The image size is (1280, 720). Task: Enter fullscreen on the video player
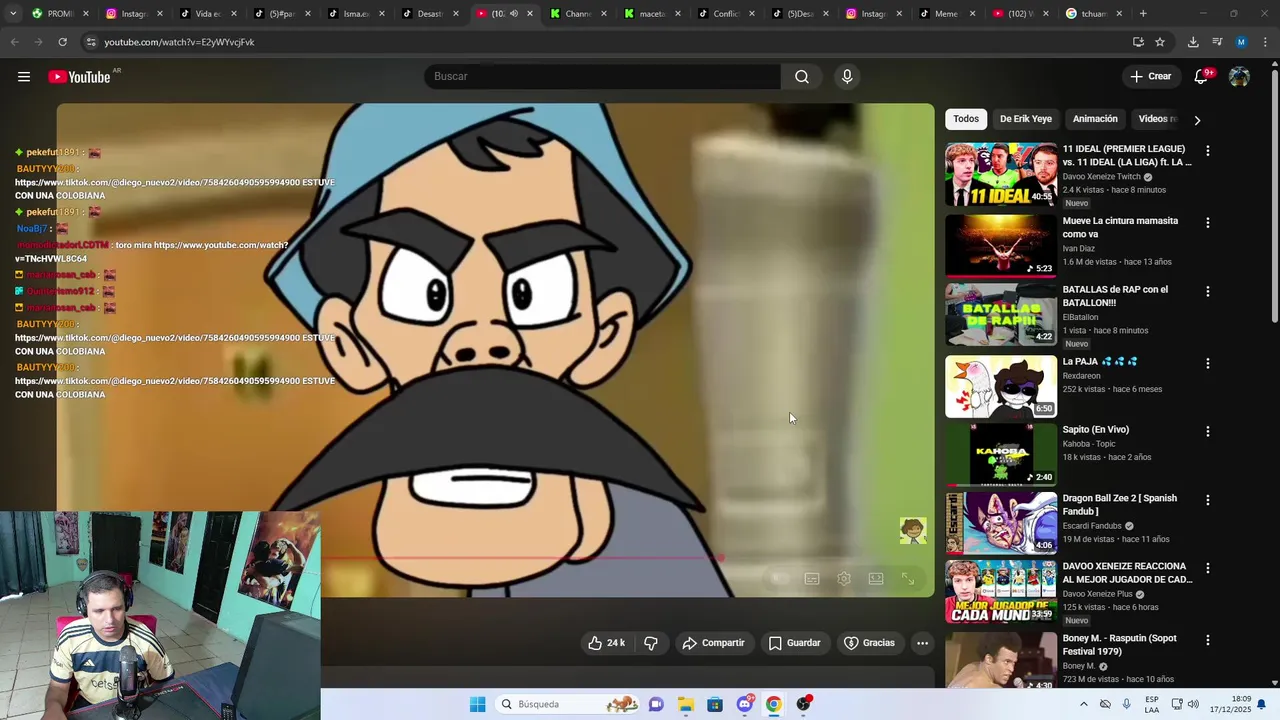(x=908, y=579)
